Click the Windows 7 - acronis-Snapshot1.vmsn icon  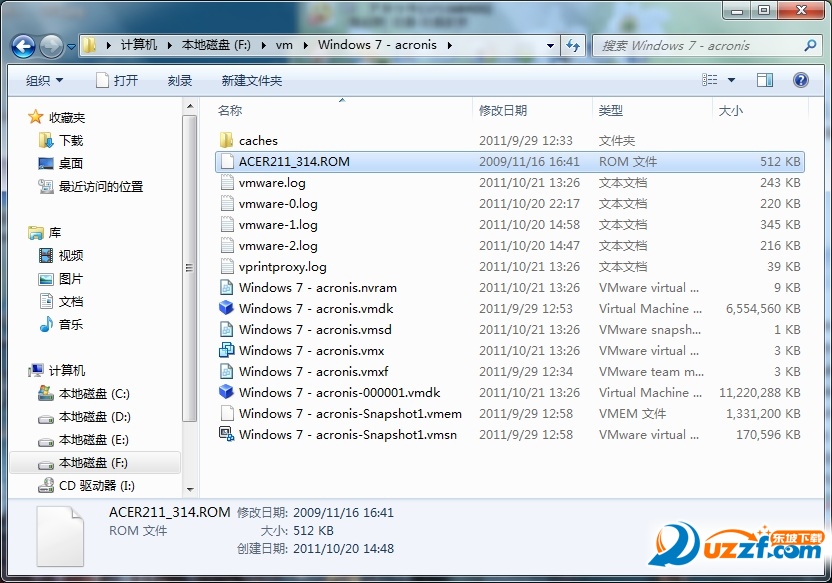point(227,435)
